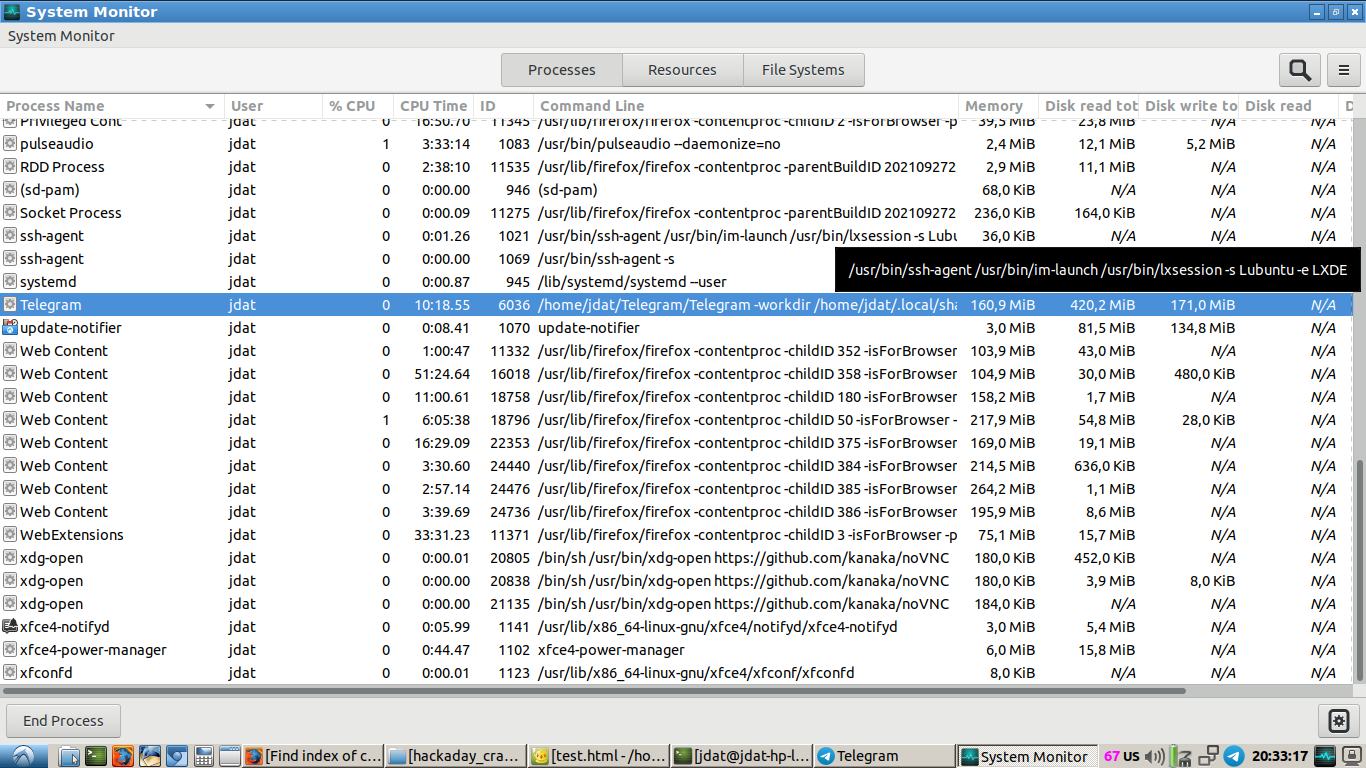Sort by Disk read total column header

1089,106
